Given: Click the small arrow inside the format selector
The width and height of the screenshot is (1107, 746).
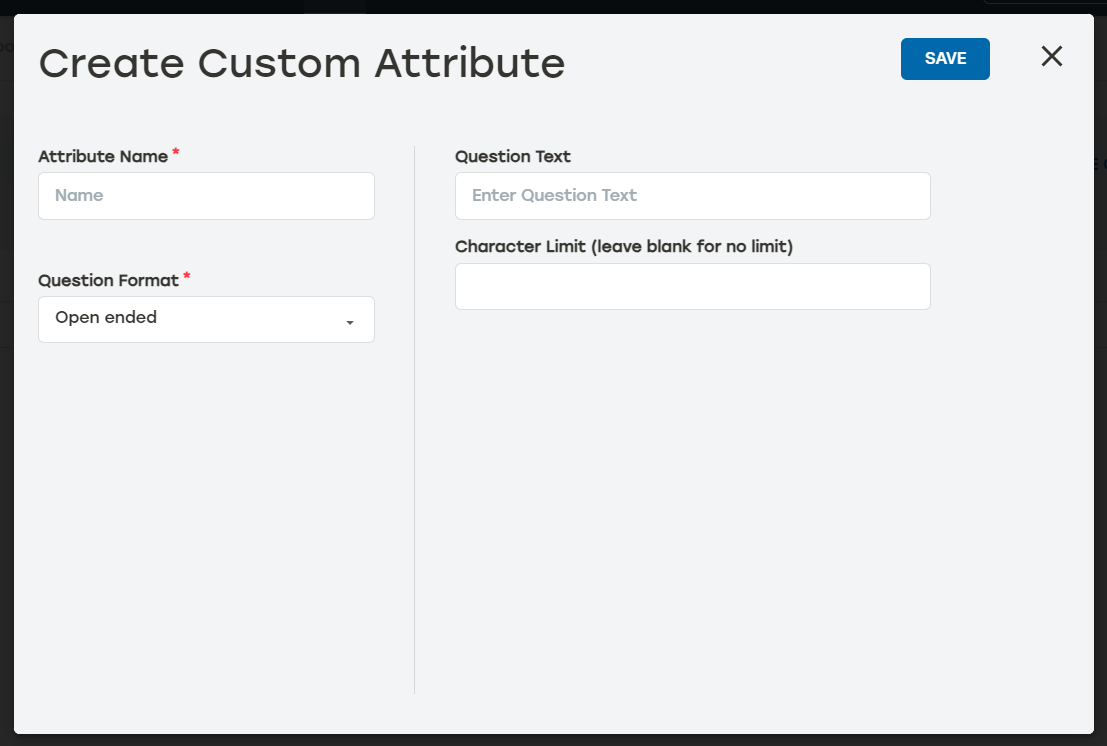Looking at the screenshot, I should 349,322.
